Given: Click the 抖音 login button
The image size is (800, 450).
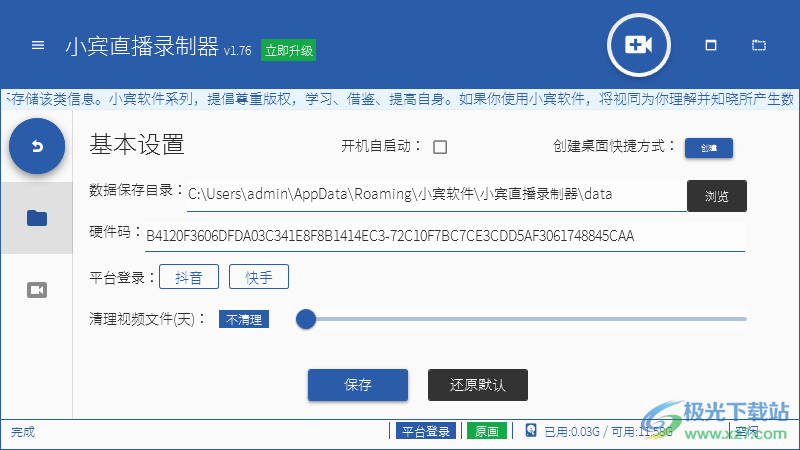Looking at the screenshot, I should pyautogui.click(x=189, y=277).
